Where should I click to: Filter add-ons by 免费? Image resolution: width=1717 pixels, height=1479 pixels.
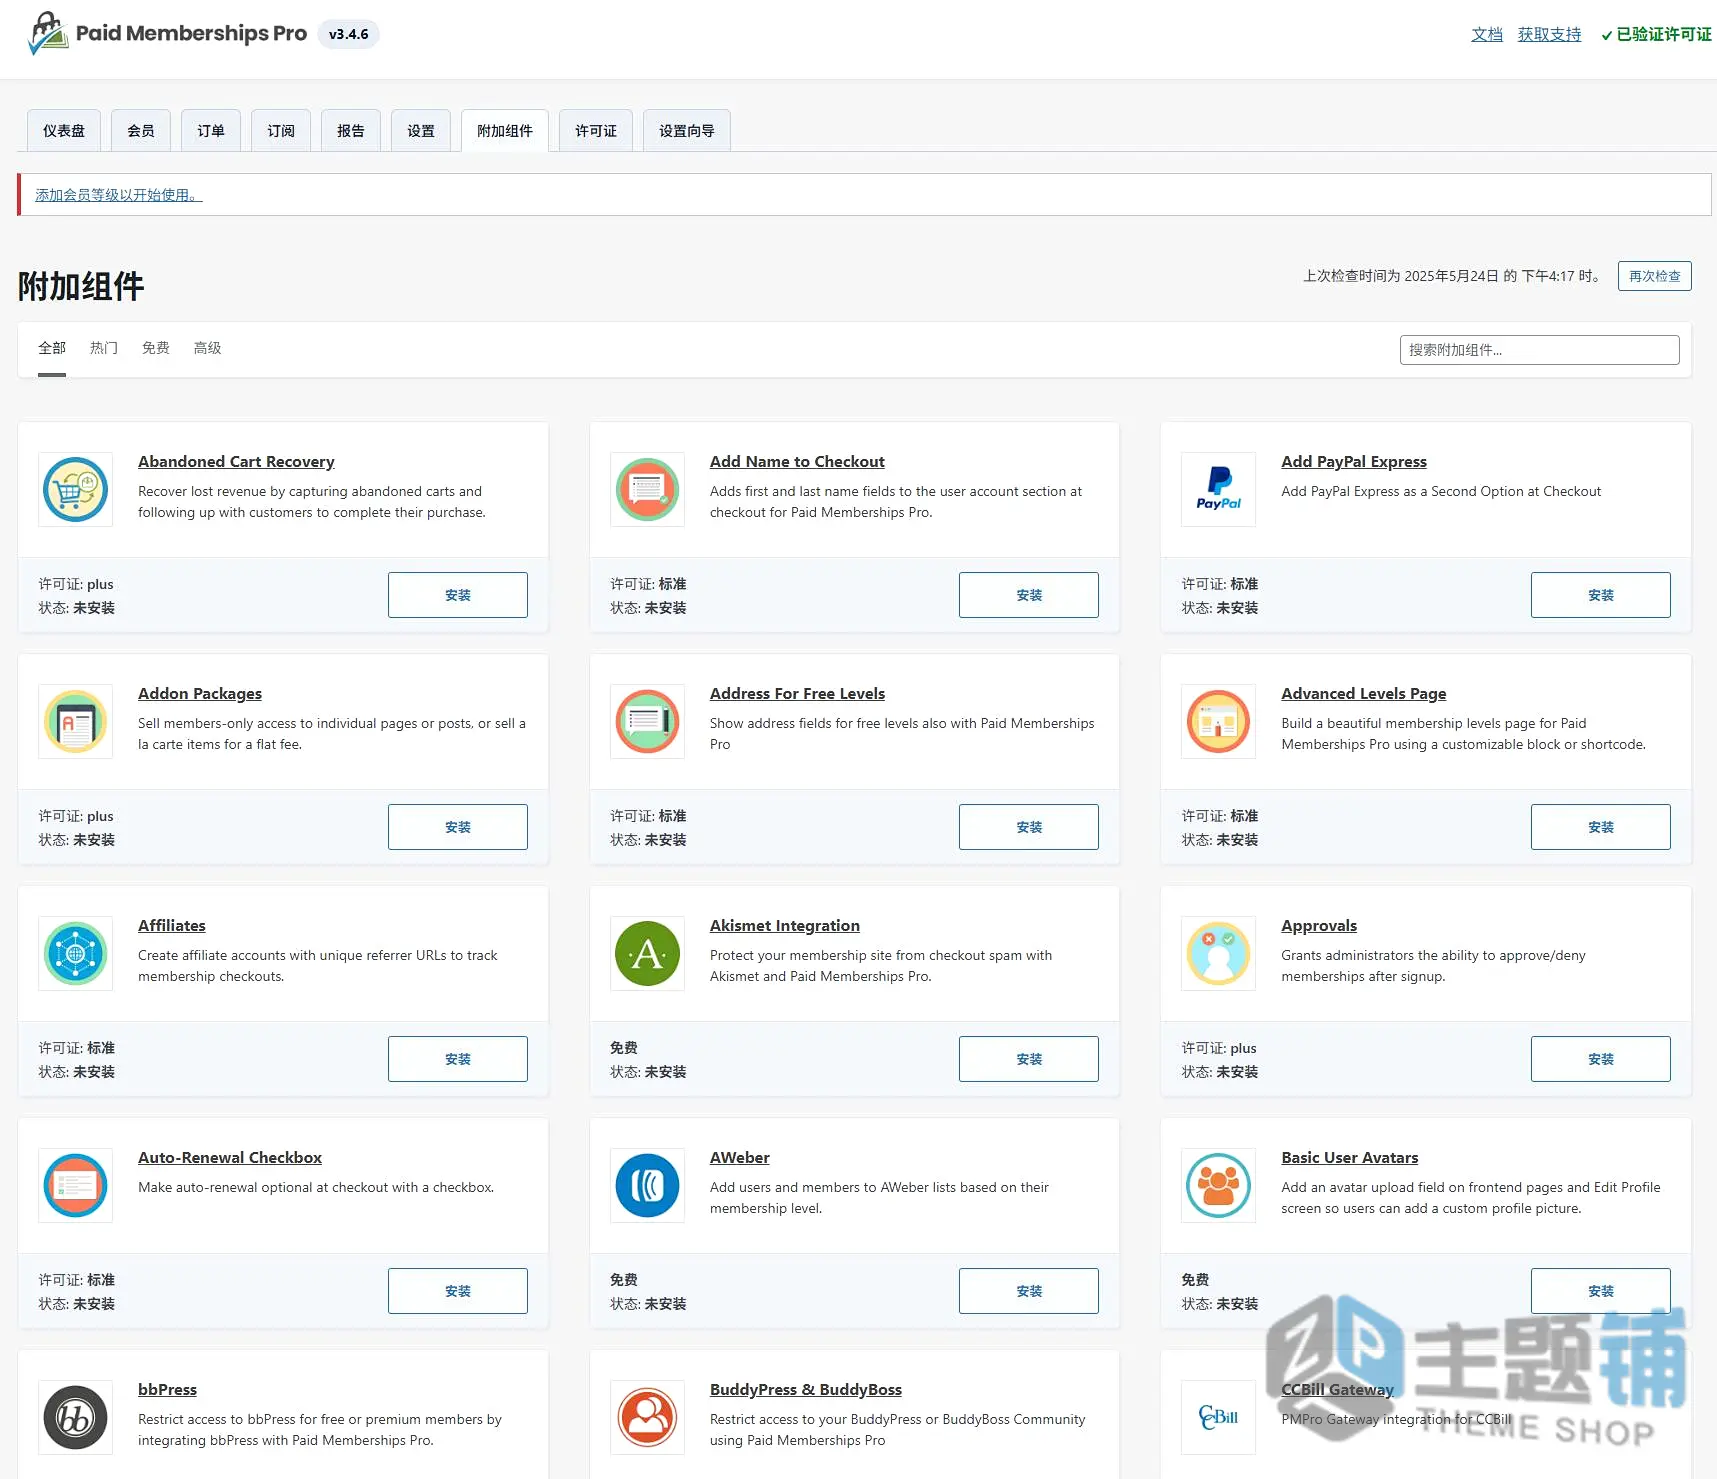pos(156,348)
